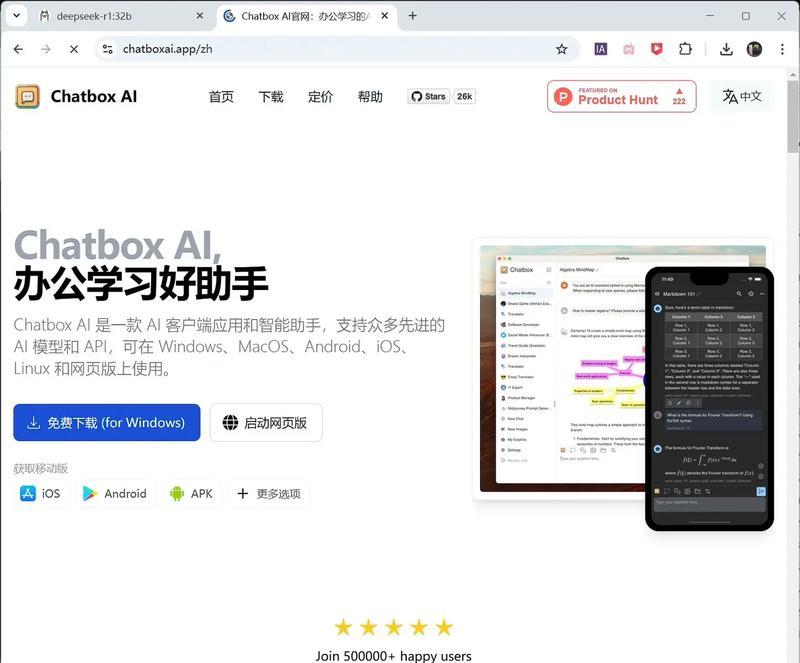Get the Android app on Google Play
800x663 pixels.
(x=115, y=494)
